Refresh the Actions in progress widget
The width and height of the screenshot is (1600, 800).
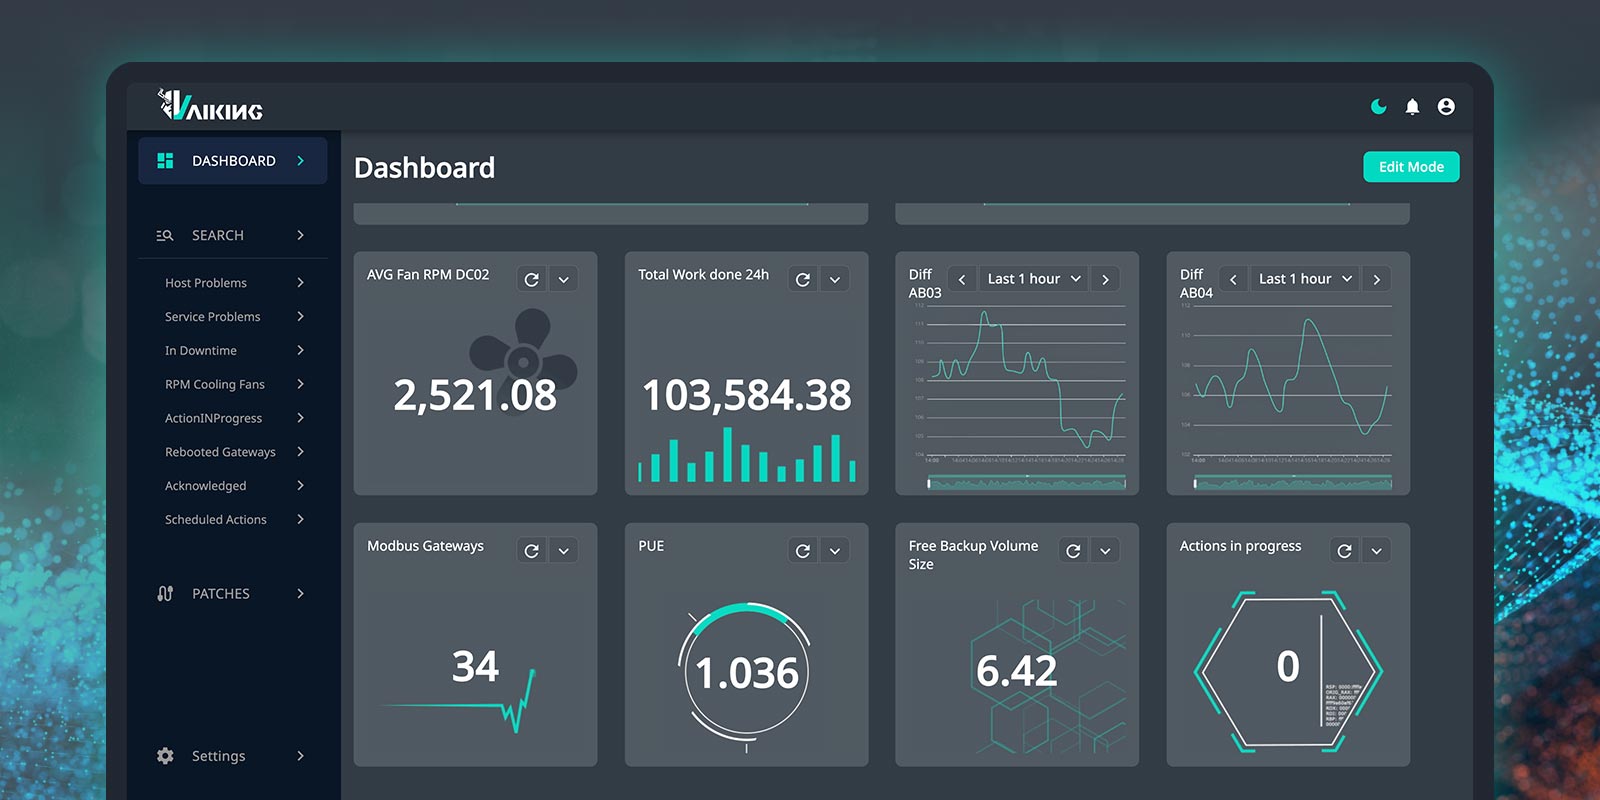tap(1345, 551)
